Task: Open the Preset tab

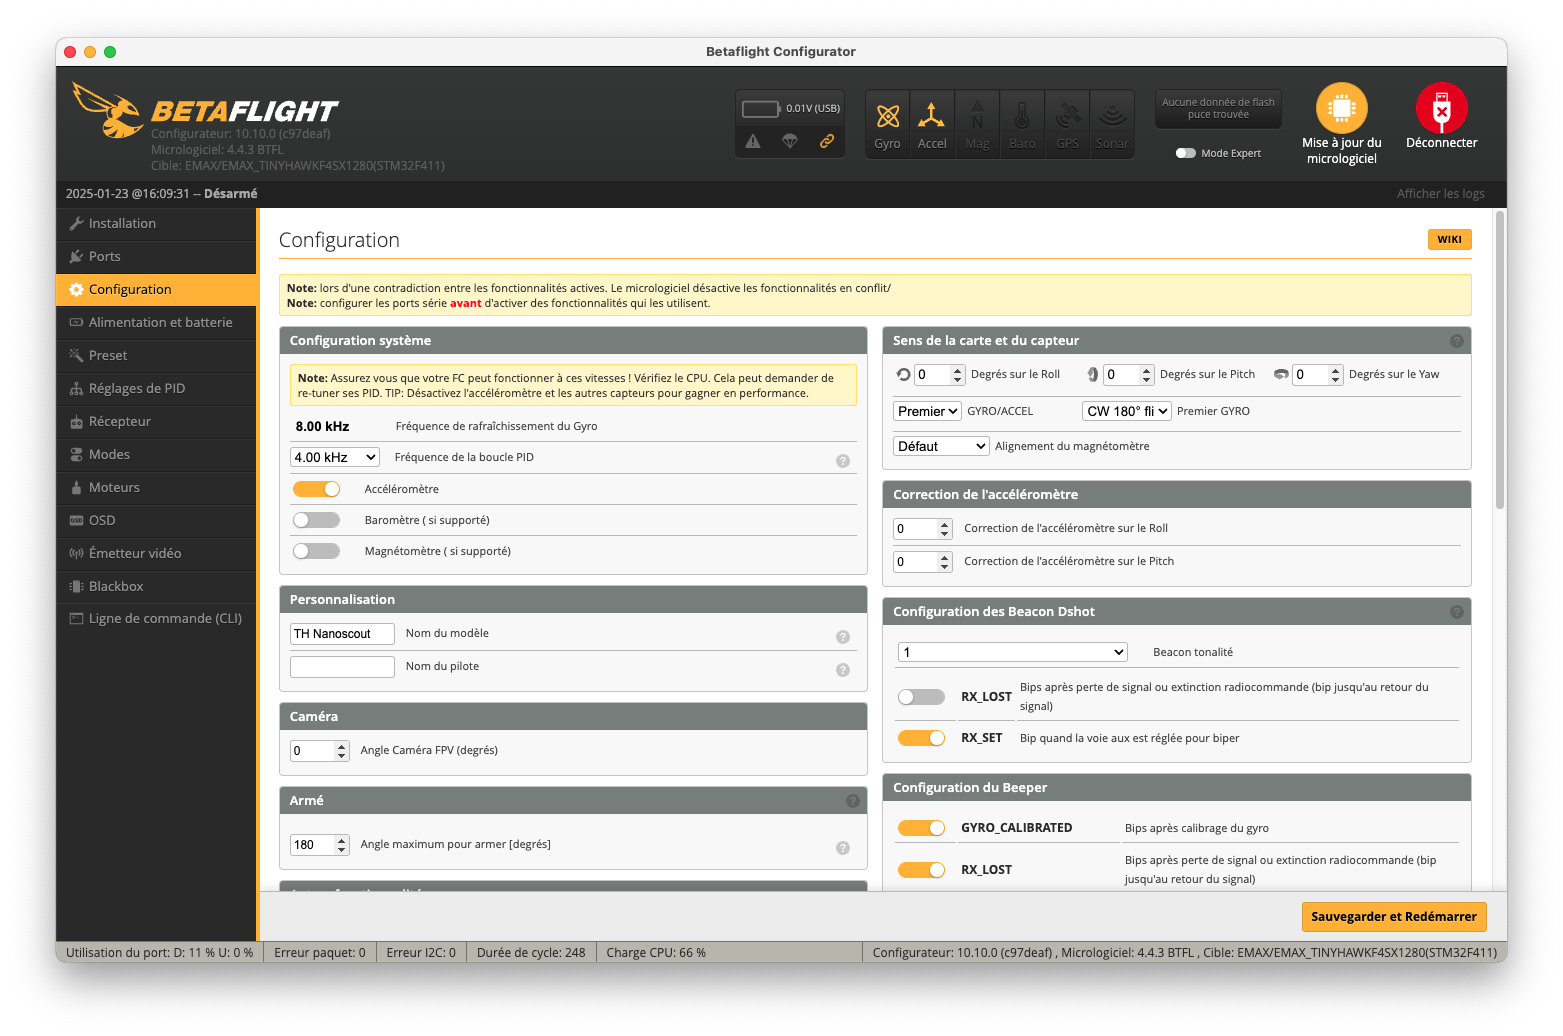Action: [156, 355]
